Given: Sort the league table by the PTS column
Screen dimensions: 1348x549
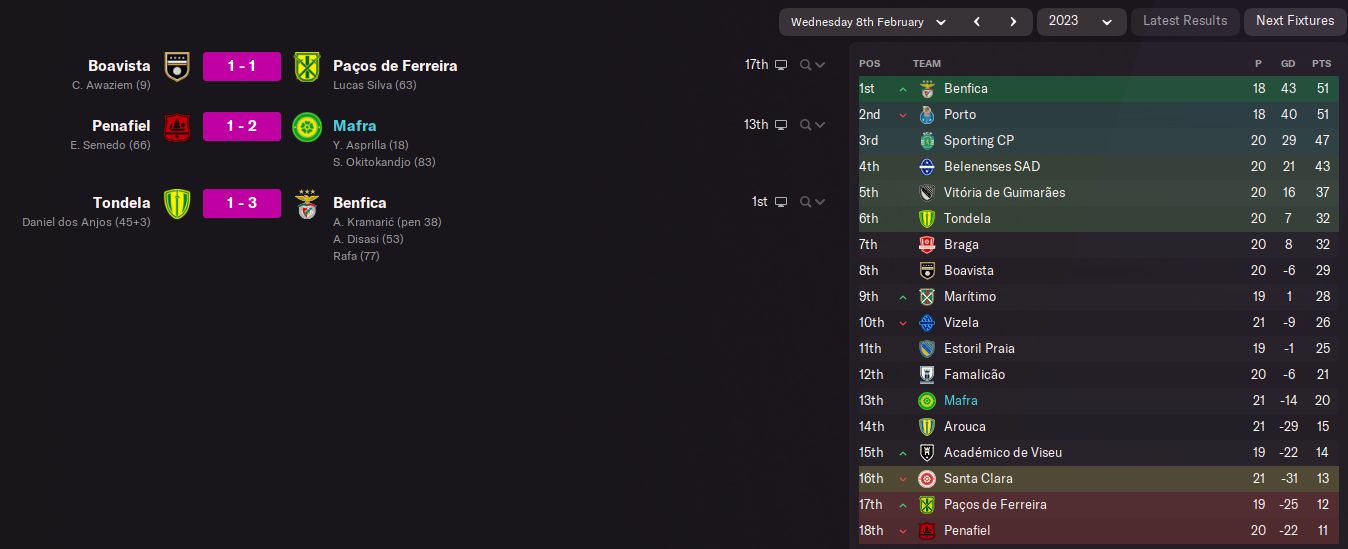Looking at the screenshot, I should [1321, 63].
